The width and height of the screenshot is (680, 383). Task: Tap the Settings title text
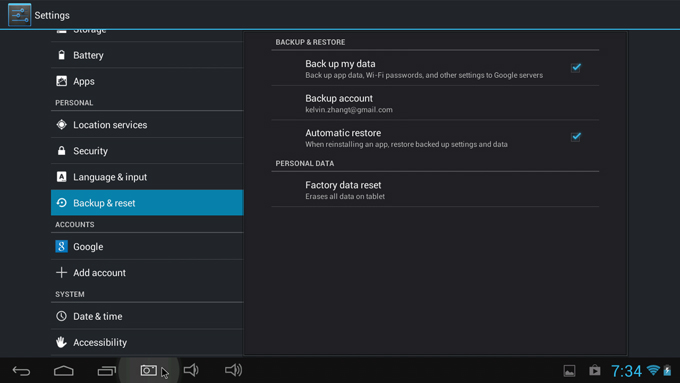(52, 16)
